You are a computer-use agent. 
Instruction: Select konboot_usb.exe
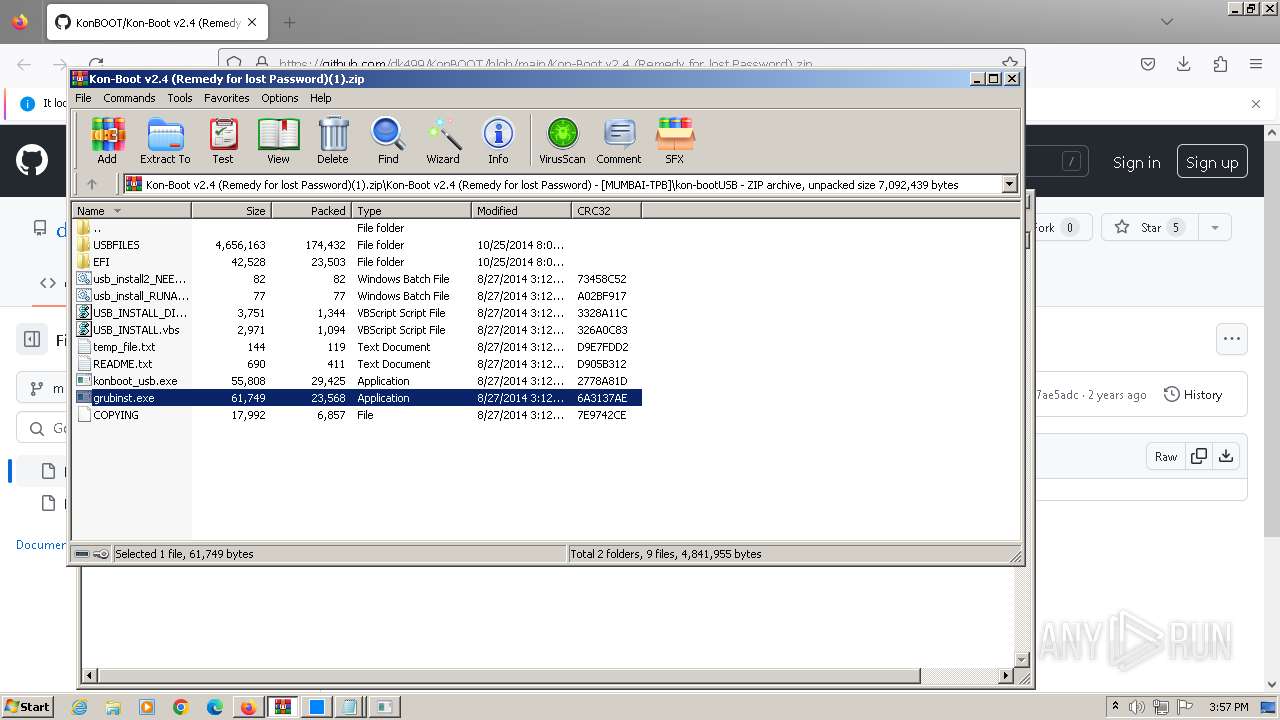click(x=357, y=381)
